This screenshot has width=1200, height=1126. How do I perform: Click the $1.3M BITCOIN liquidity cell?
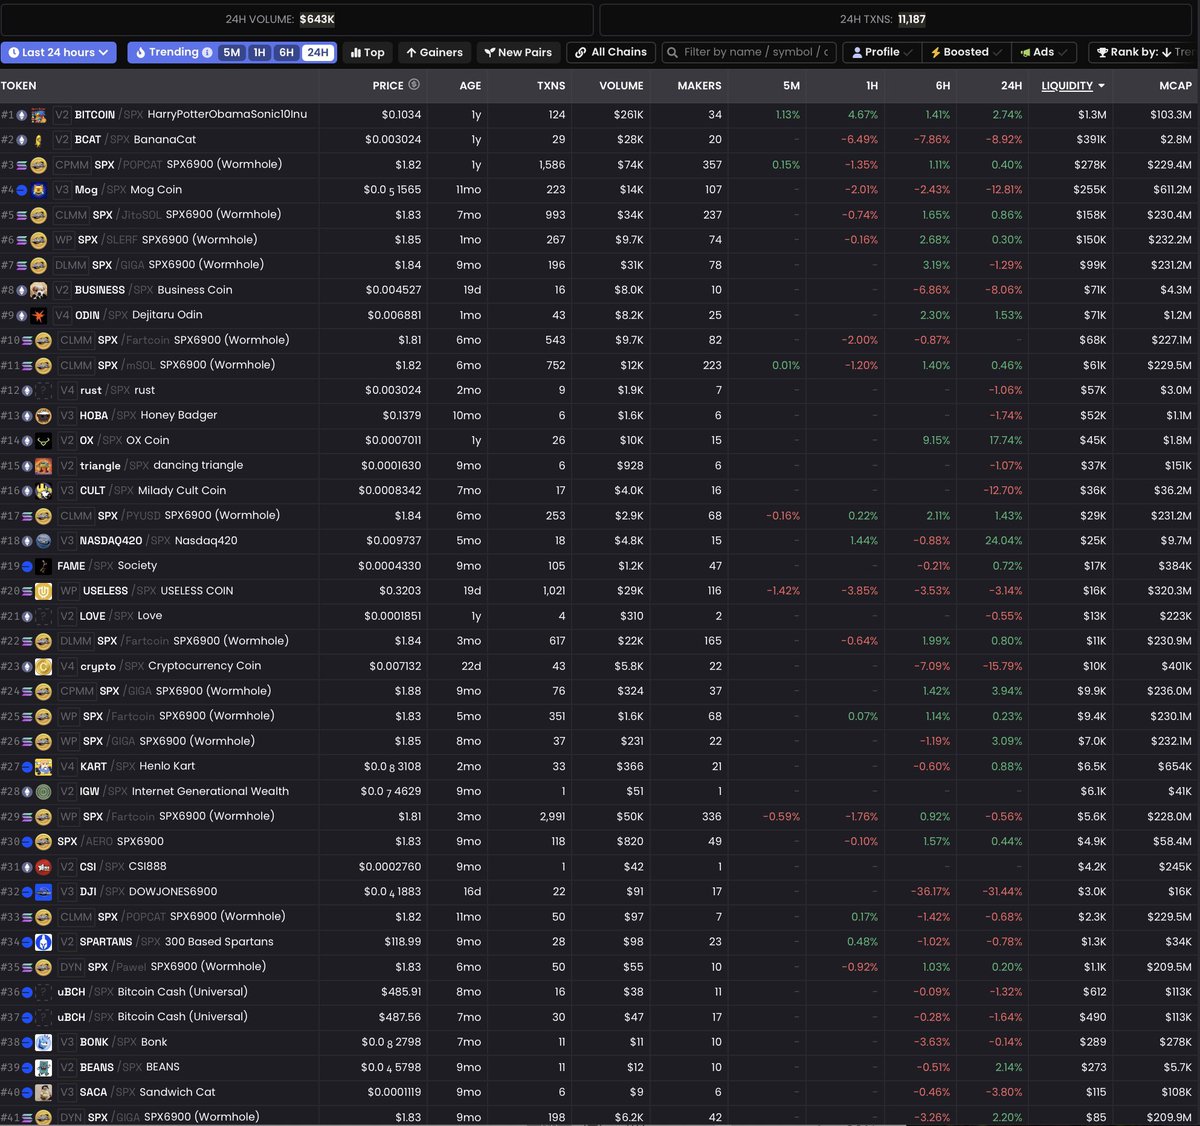(x=1092, y=115)
